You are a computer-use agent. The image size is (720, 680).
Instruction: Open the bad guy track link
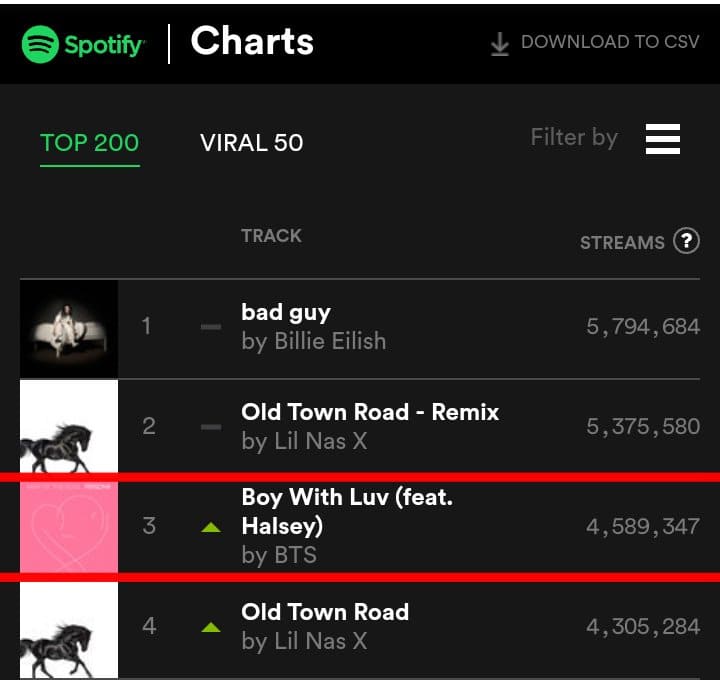[x=286, y=312]
